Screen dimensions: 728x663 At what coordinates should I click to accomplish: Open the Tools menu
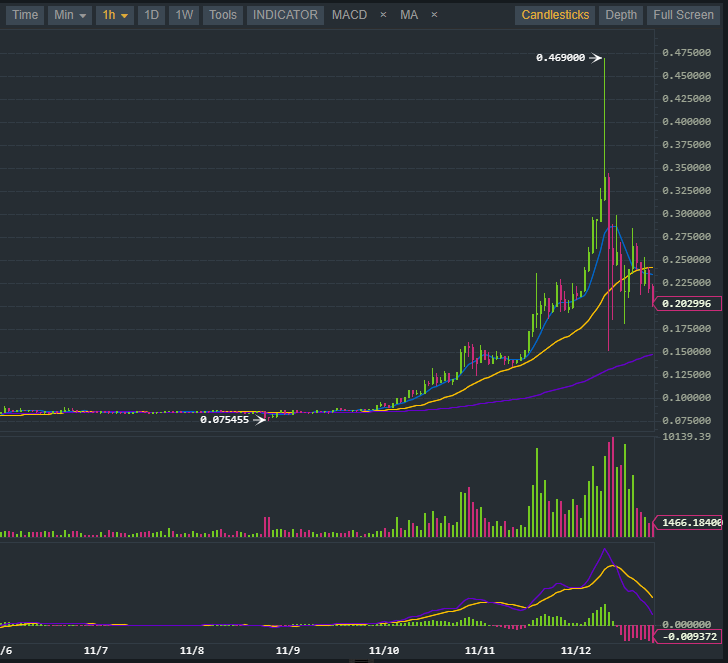[x=223, y=15]
